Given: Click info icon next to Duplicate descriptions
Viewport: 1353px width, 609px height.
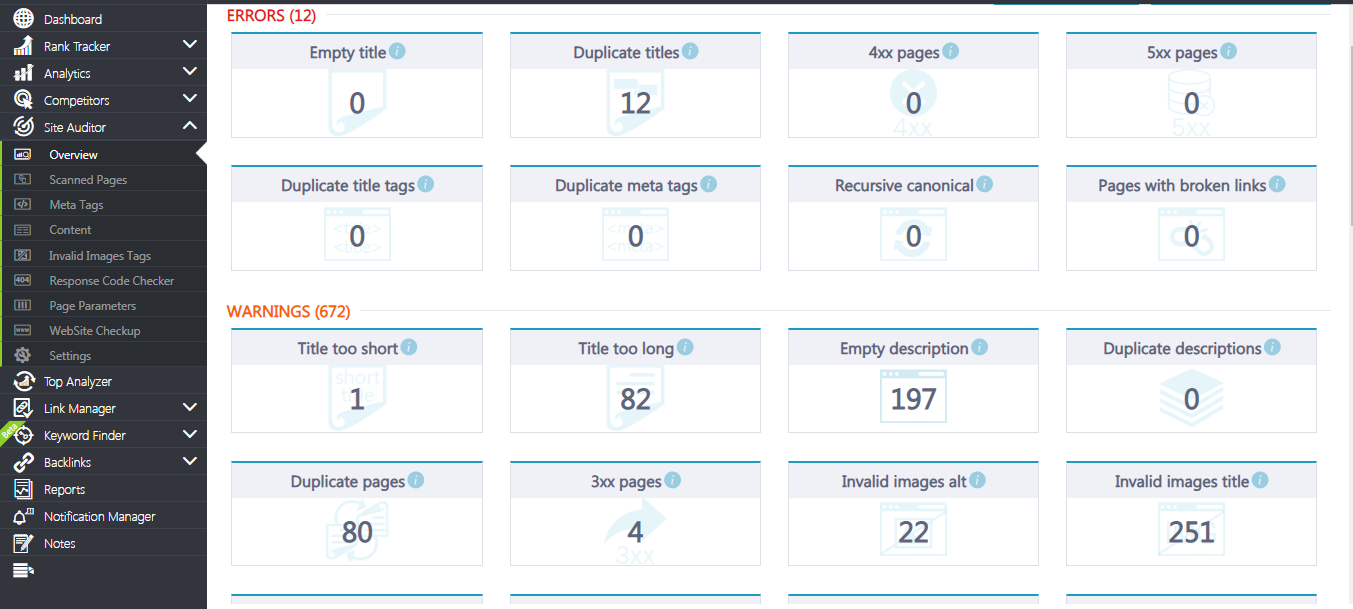Looking at the screenshot, I should point(1272,347).
